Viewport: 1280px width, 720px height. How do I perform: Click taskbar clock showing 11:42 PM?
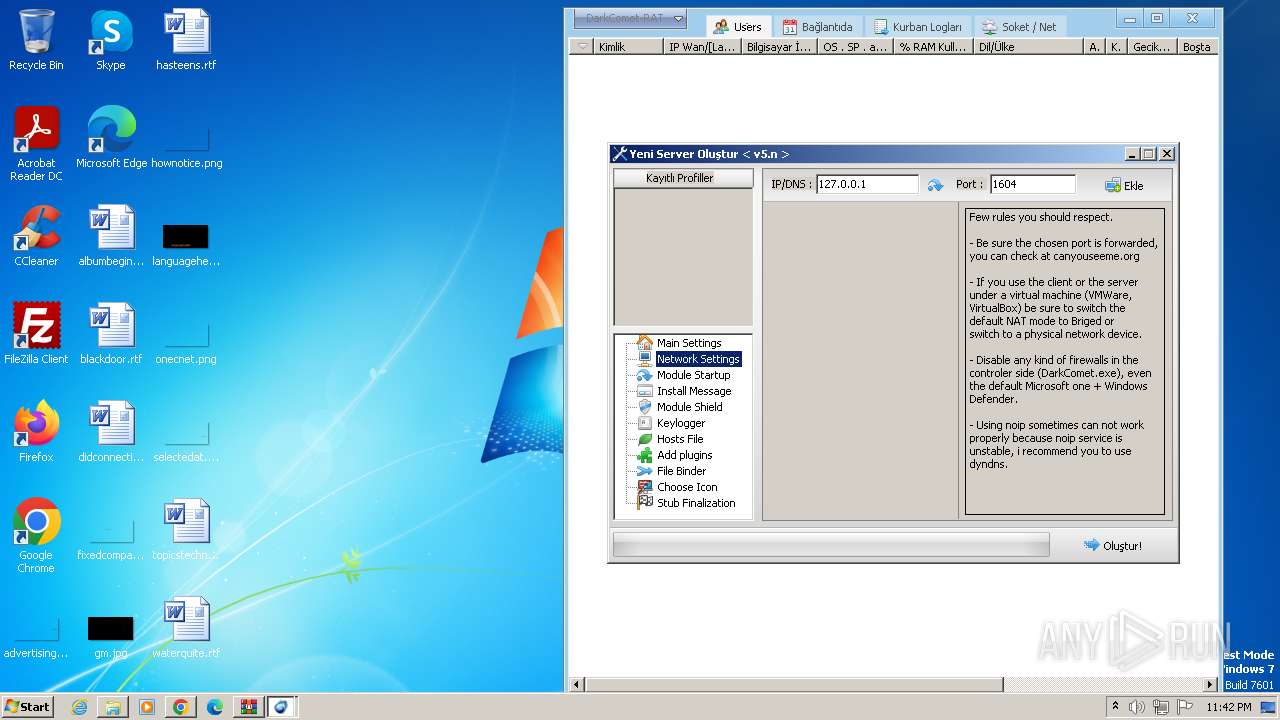pos(1229,707)
